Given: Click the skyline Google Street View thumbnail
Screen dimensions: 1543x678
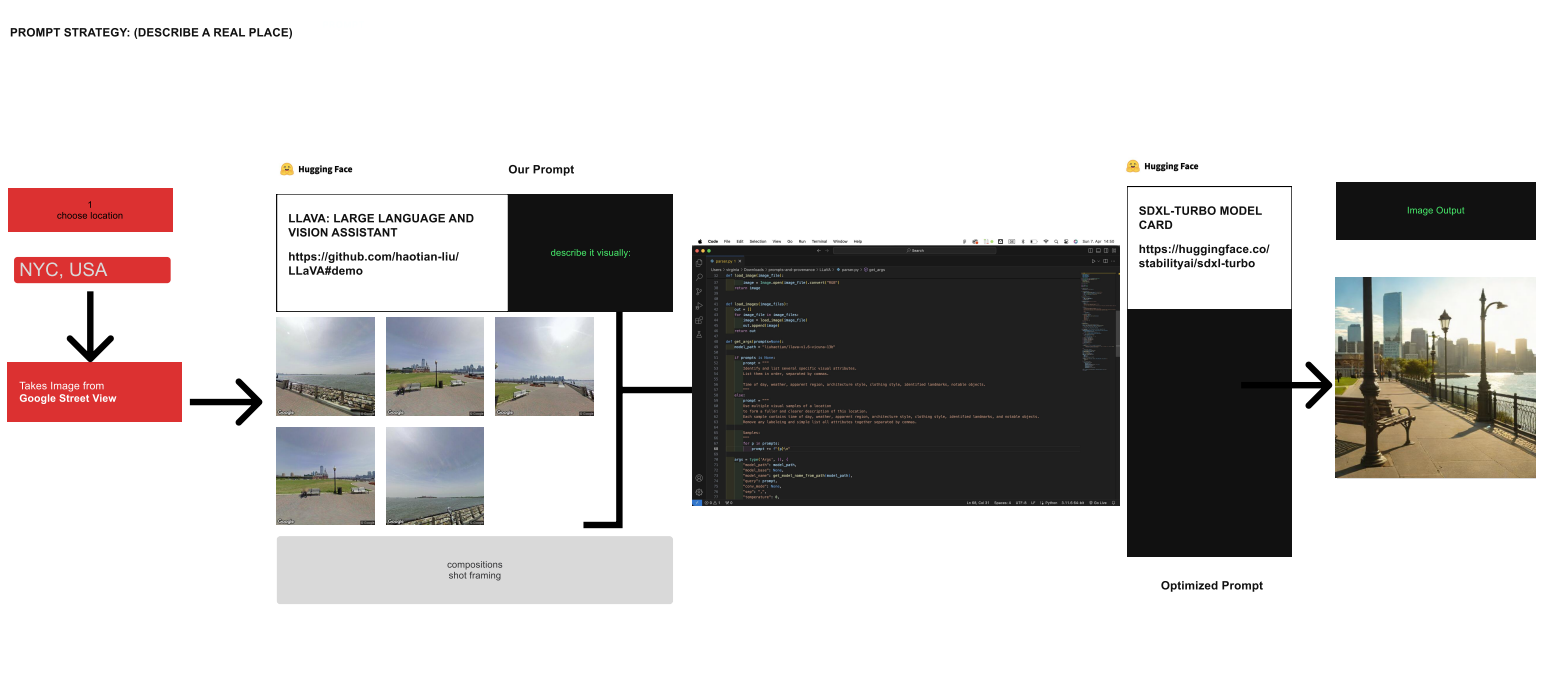Looking at the screenshot, I should pos(434,366).
